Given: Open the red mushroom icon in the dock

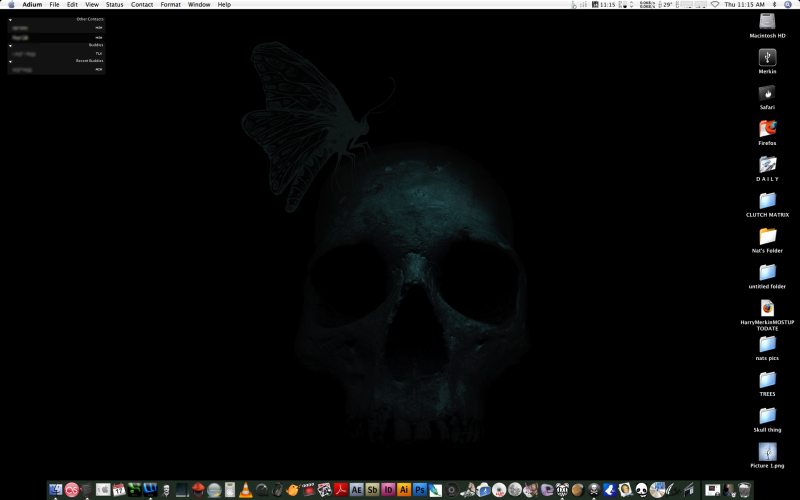Looking at the screenshot, I should tap(198, 490).
